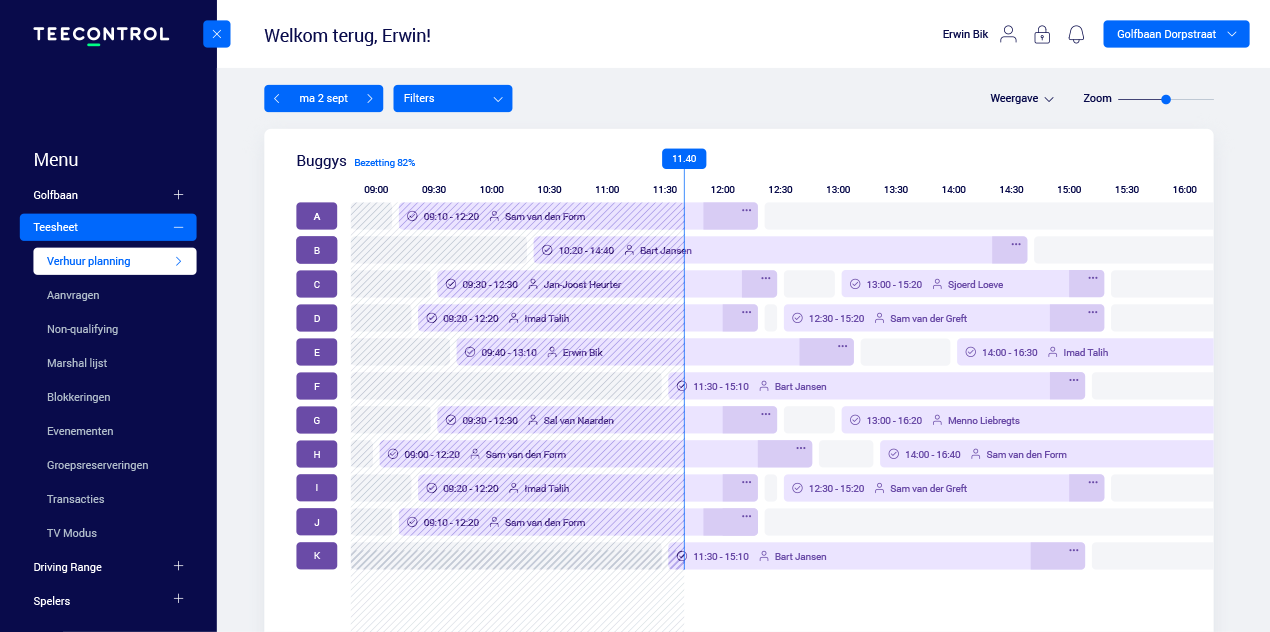Select buggy E row label

point(317,352)
